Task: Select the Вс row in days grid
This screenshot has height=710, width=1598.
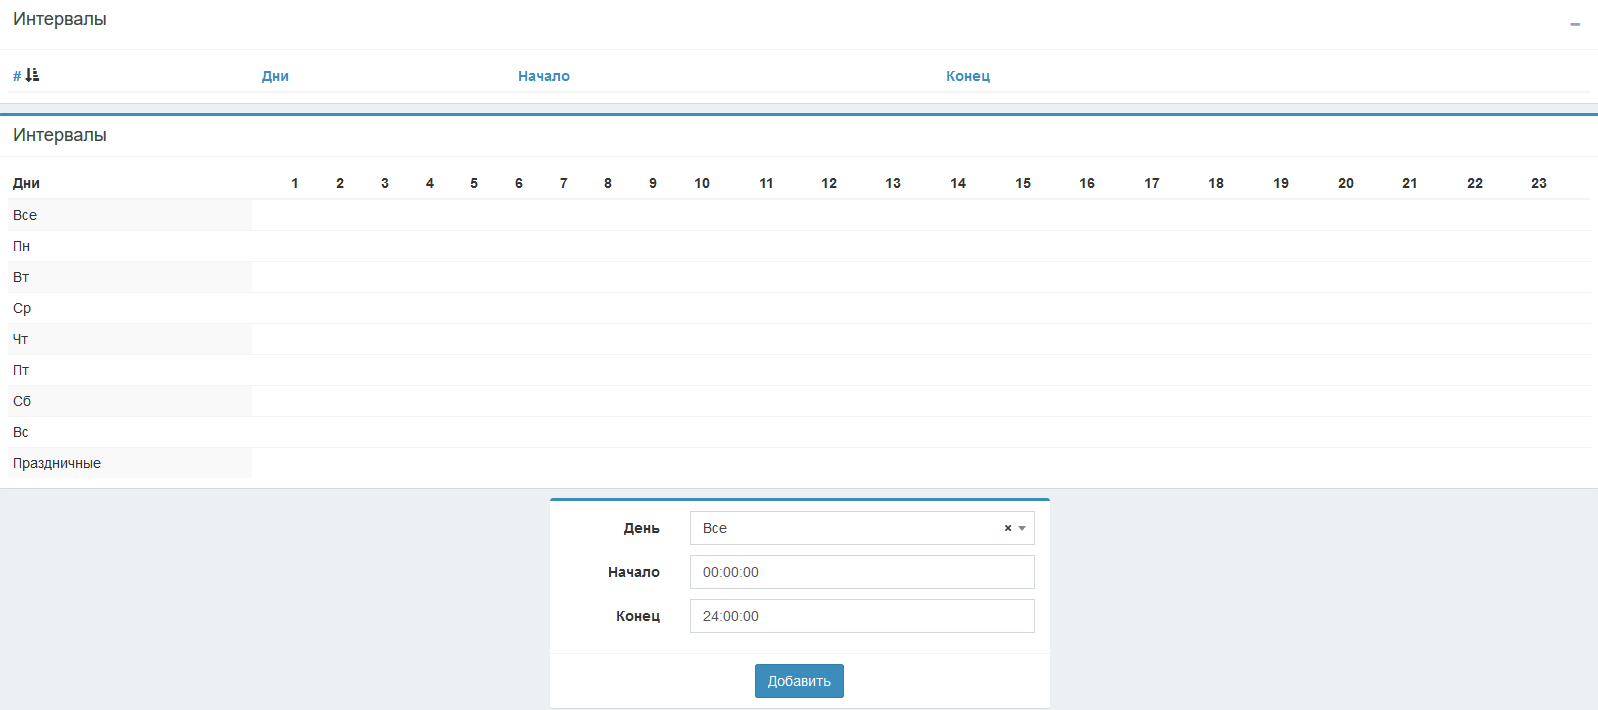Action: point(21,432)
